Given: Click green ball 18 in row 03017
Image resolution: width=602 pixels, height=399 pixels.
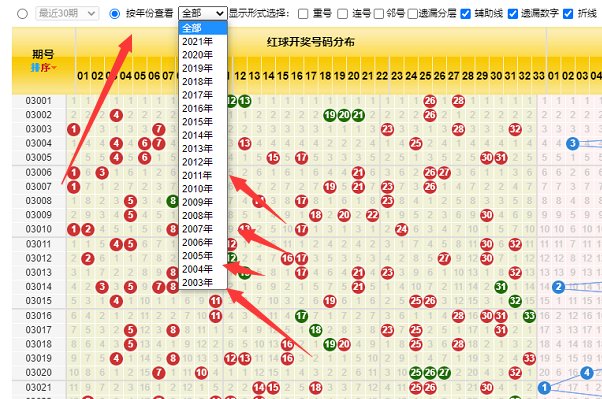Looking at the screenshot, I should point(316,330).
